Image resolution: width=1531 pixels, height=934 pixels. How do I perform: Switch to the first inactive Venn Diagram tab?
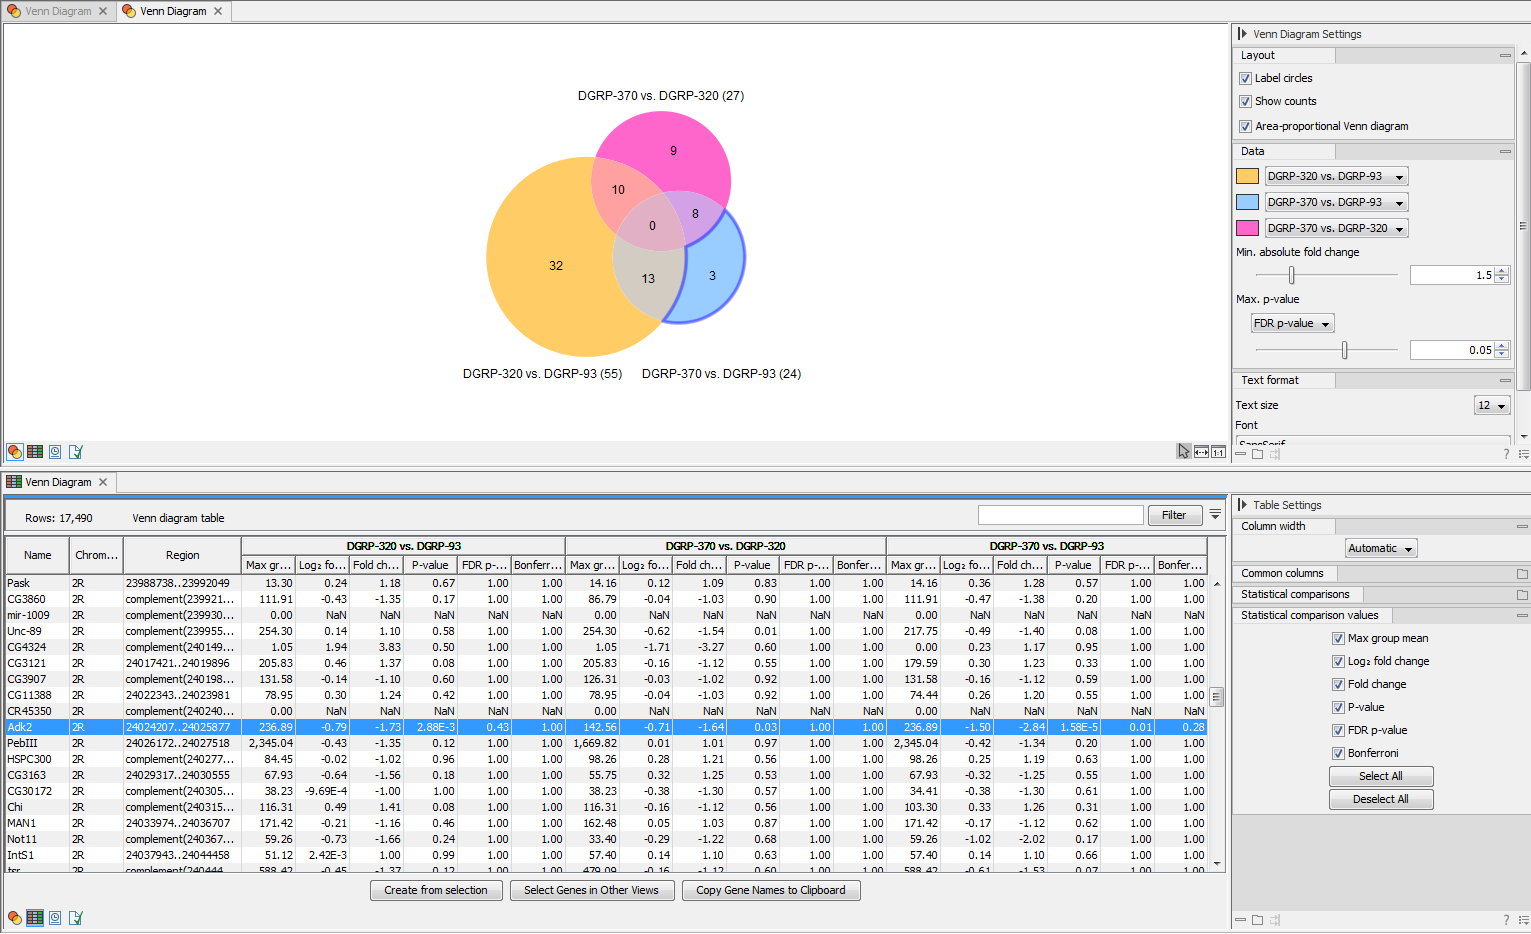tap(57, 11)
